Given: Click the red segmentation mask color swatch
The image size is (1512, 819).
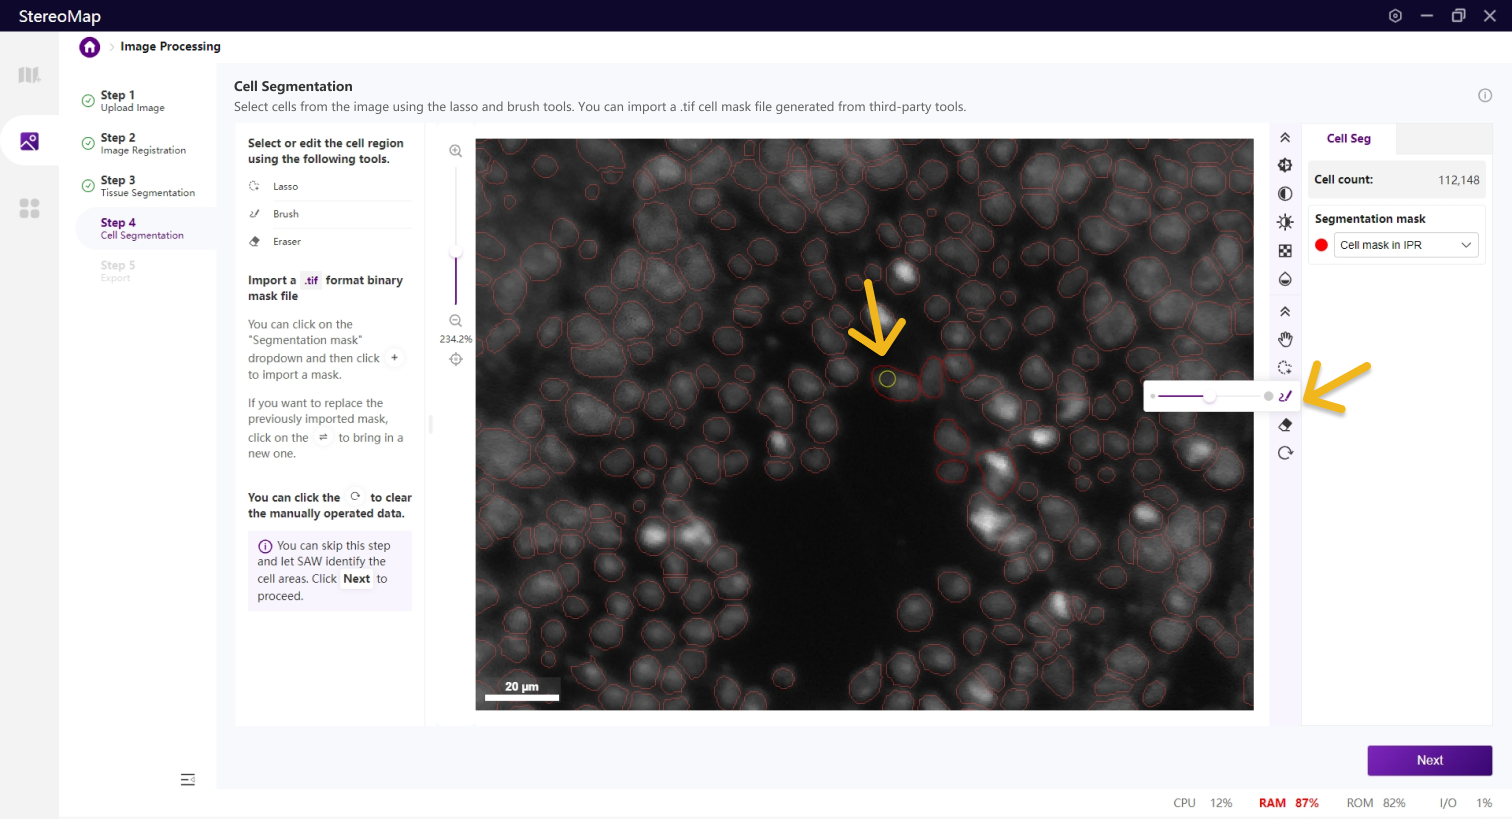Looking at the screenshot, I should point(1321,245).
